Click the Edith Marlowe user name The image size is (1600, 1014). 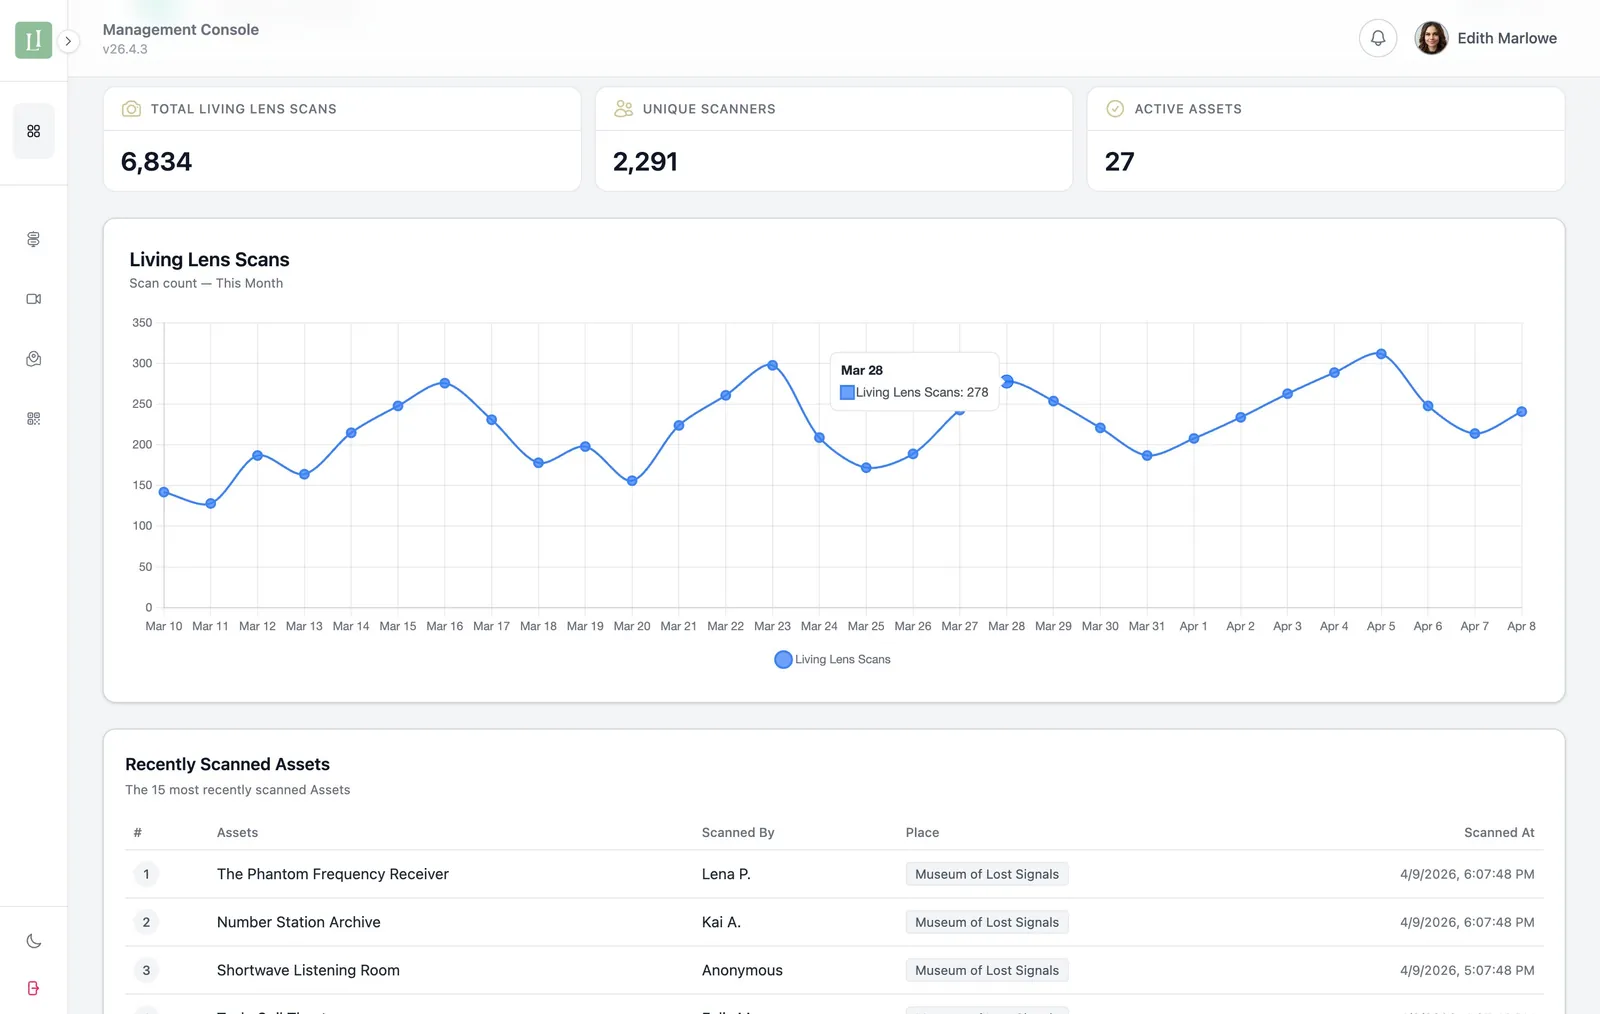click(x=1506, y=38)
